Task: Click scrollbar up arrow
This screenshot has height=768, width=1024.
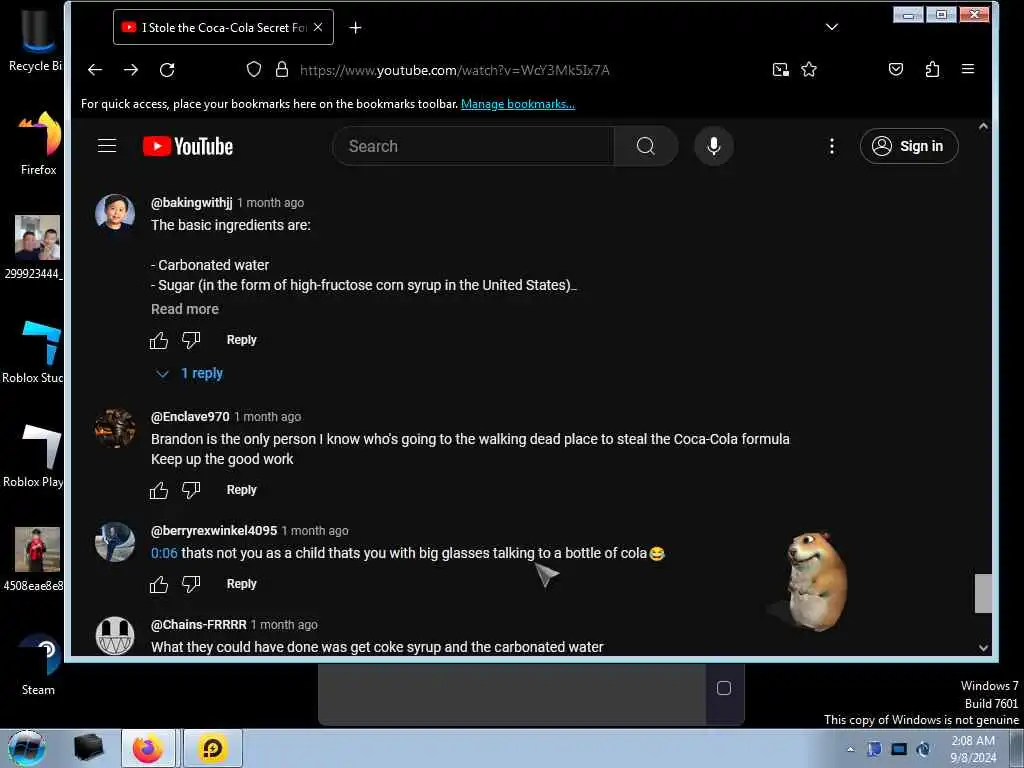Action: click(984, 127)
